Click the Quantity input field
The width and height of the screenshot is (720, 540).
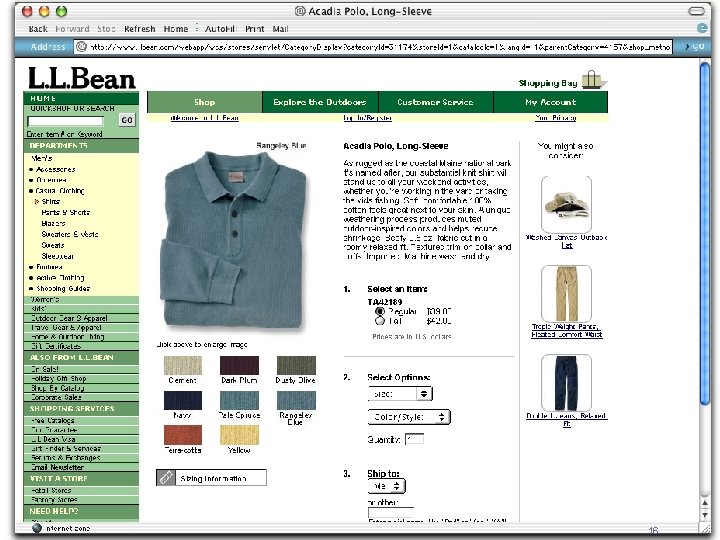pos(414,439)
